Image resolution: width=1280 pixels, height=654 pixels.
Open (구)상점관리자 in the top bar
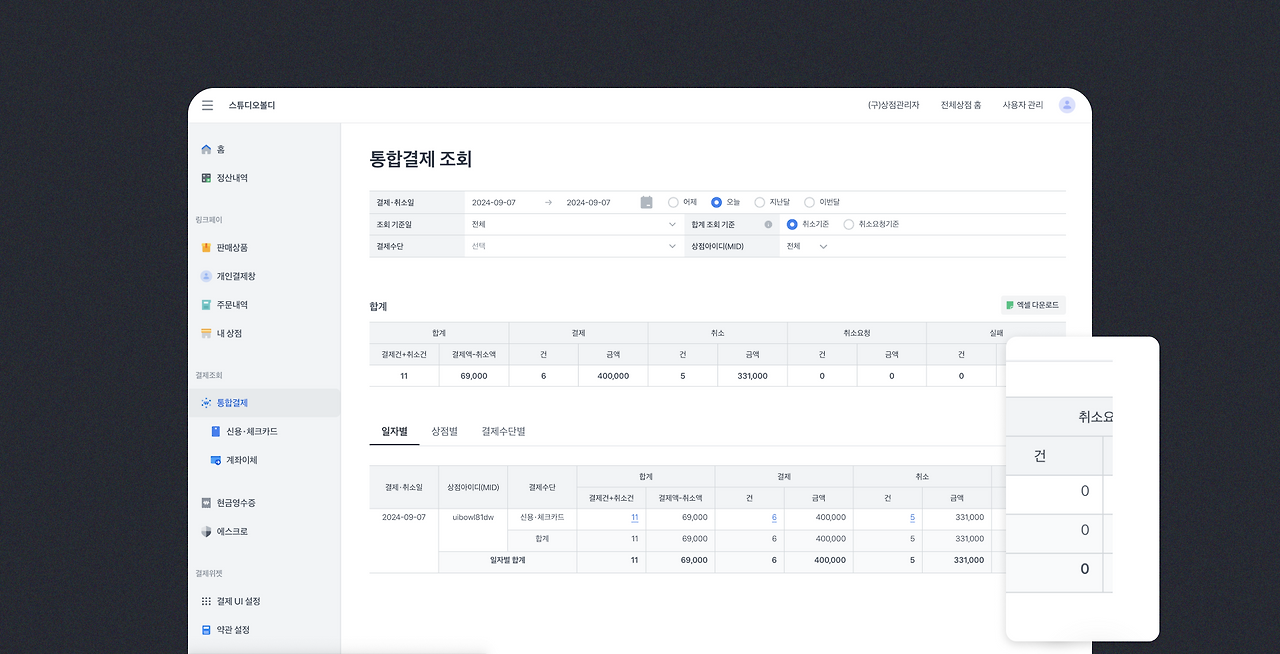[x=893, y=105]
